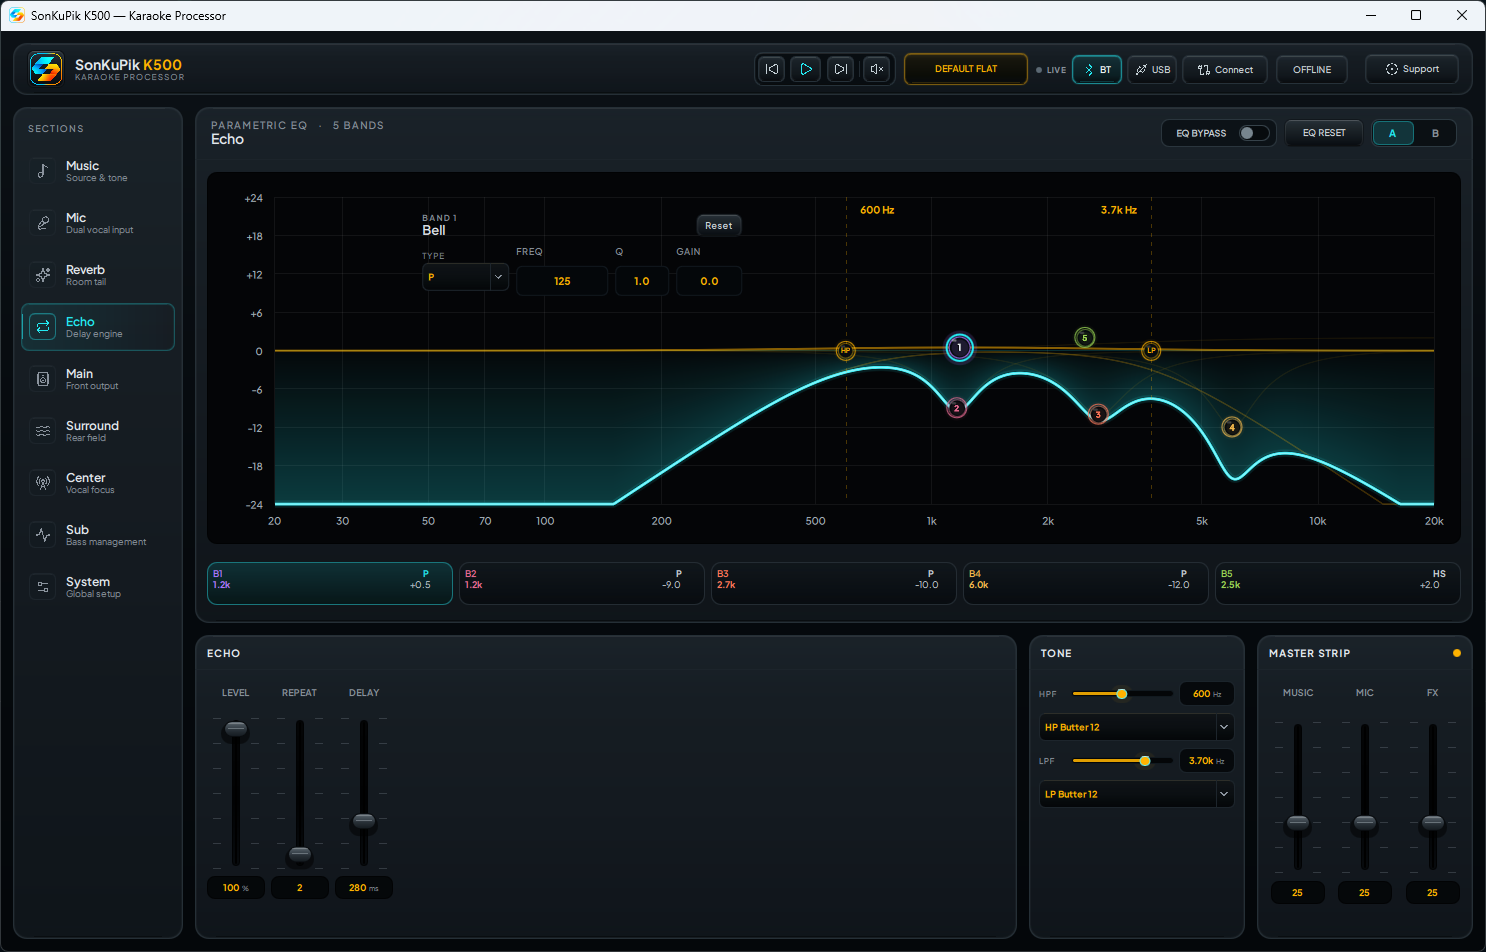Screen dimensions: 1486x952
Task: Click the play icon in header
Action: click(x=806, y=69)
